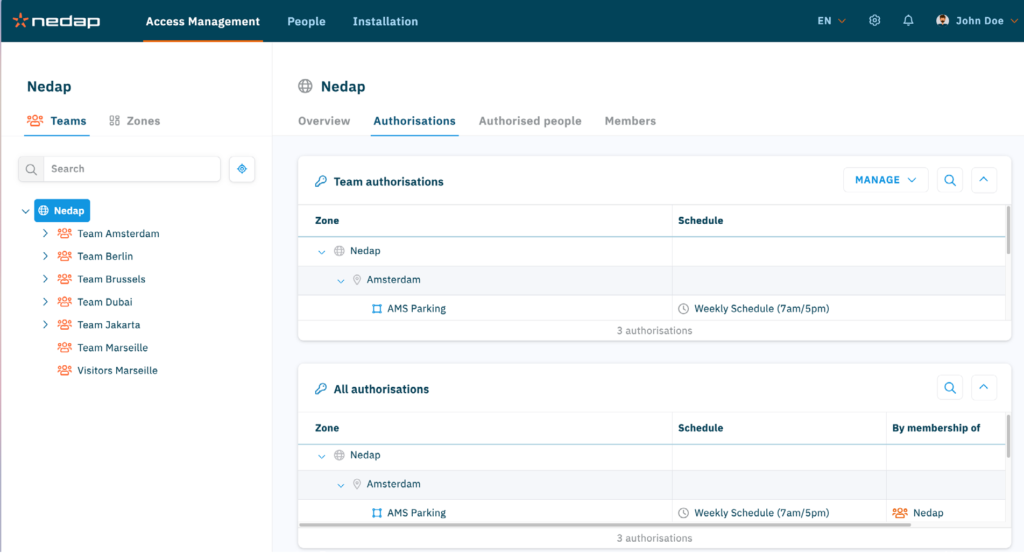The width and height of the screenshot is (1024, 560).
Task: Switch to the Zones tab
Action: click(134, 121)
